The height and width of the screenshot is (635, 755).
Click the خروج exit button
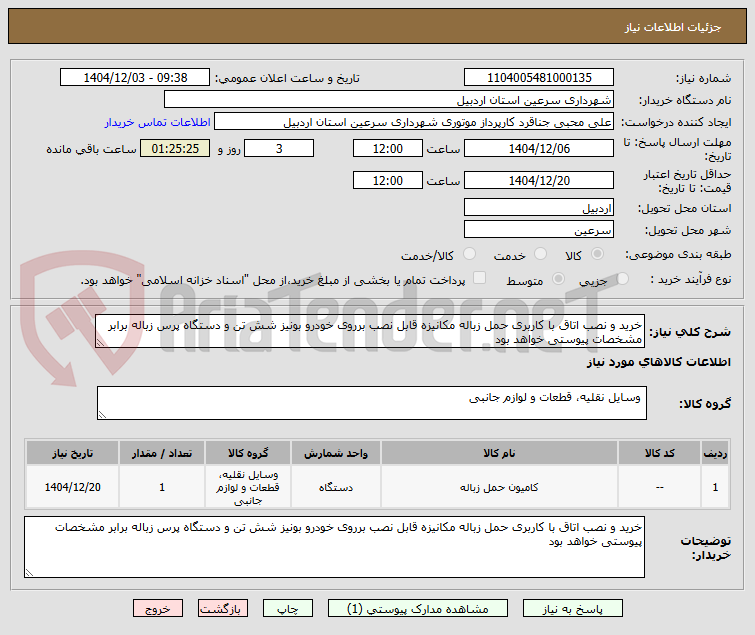pyautogui.click(x=158, y=609)
